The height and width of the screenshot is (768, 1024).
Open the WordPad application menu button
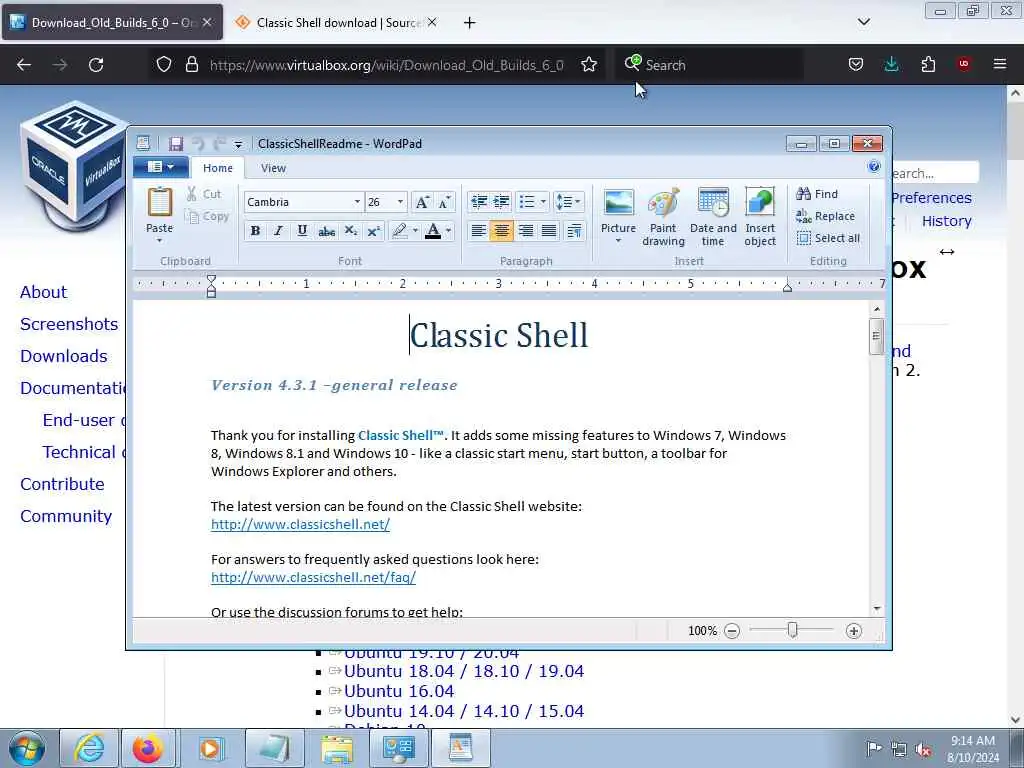161,167
